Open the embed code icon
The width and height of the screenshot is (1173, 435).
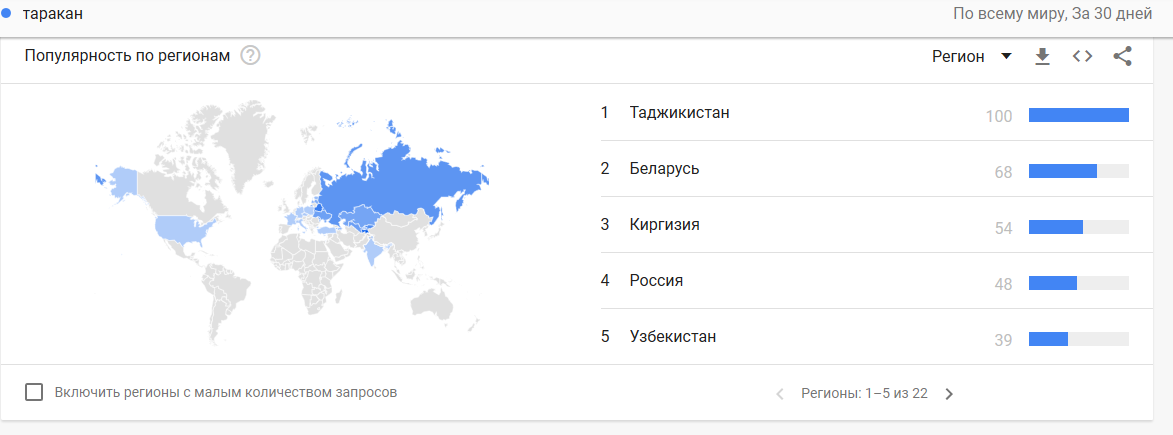(x=1082, y=56)
